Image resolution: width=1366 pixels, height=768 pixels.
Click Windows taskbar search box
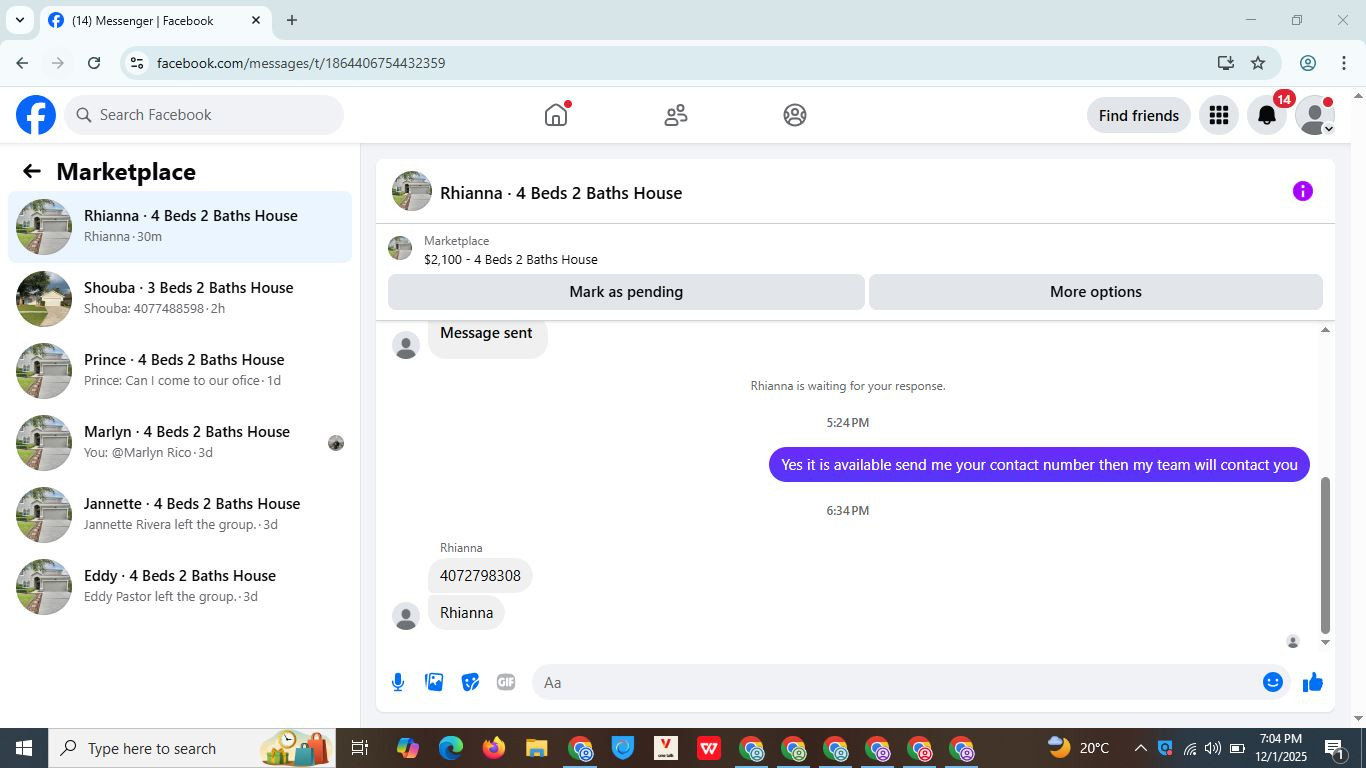pyautogui.click(x=193, y=748)
